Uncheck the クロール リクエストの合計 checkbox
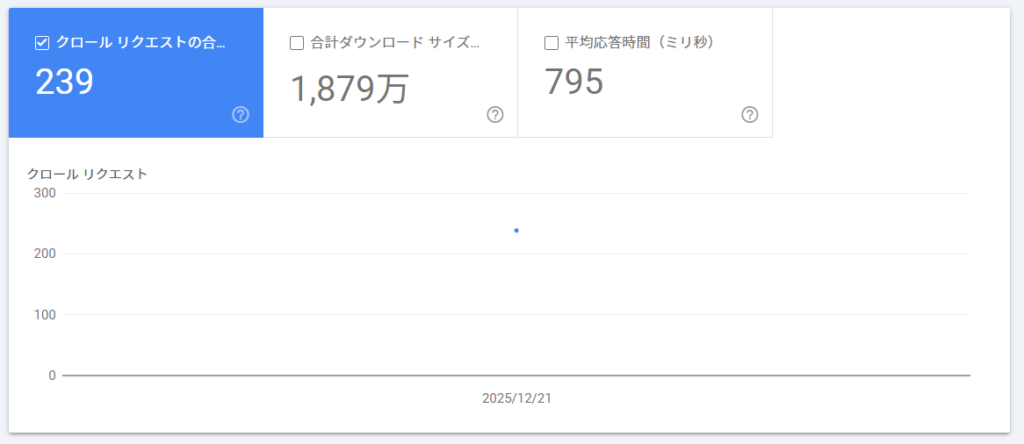Image resolution: width=1024 pixels, height=444 pixels. [42, 43]
